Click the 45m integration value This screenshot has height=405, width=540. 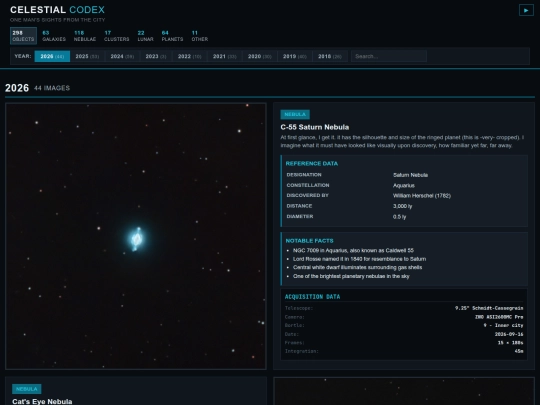click(519, 351)
